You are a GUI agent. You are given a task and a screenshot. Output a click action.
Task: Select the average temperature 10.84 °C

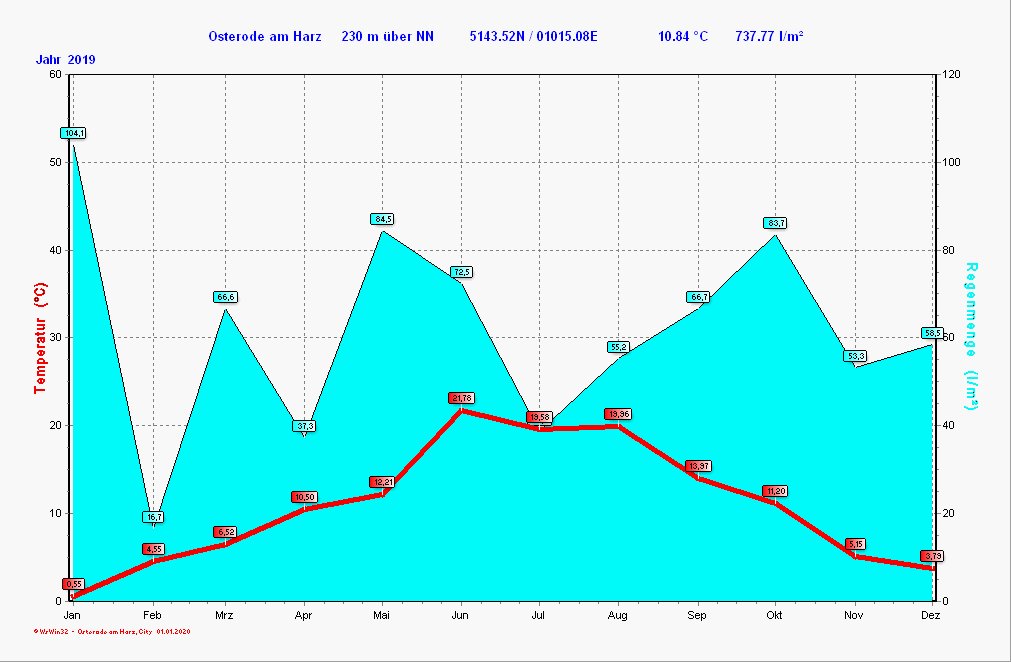click(682, 37)
